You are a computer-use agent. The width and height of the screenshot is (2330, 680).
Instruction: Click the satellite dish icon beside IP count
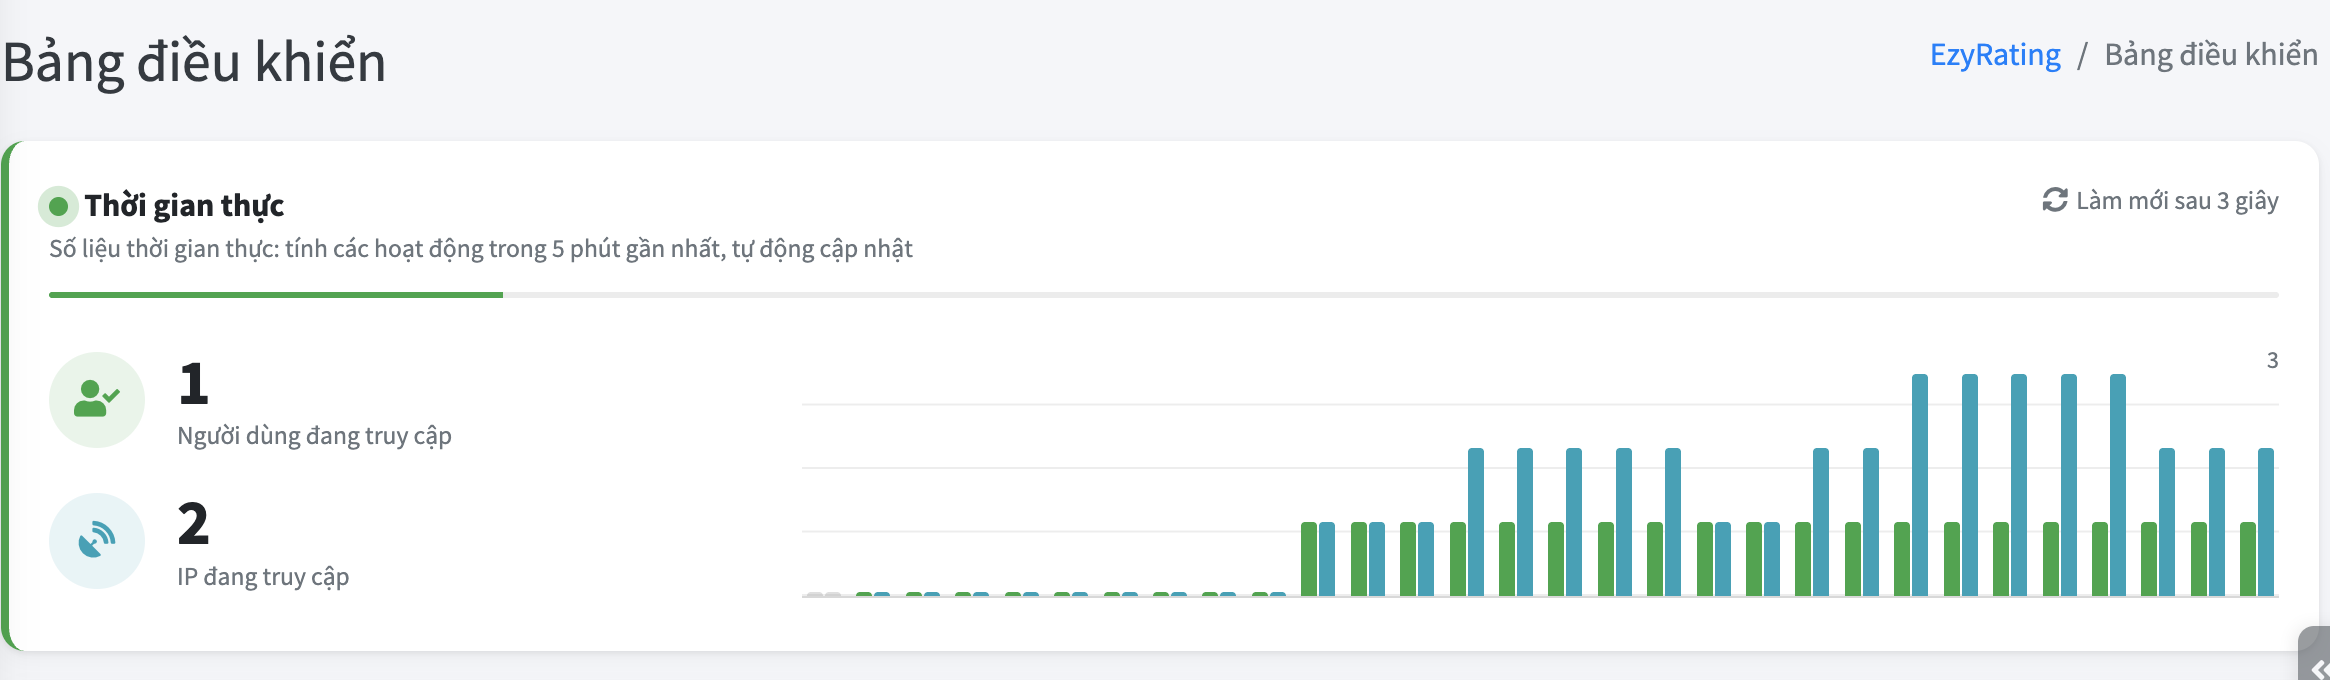(x=97, y=540)
